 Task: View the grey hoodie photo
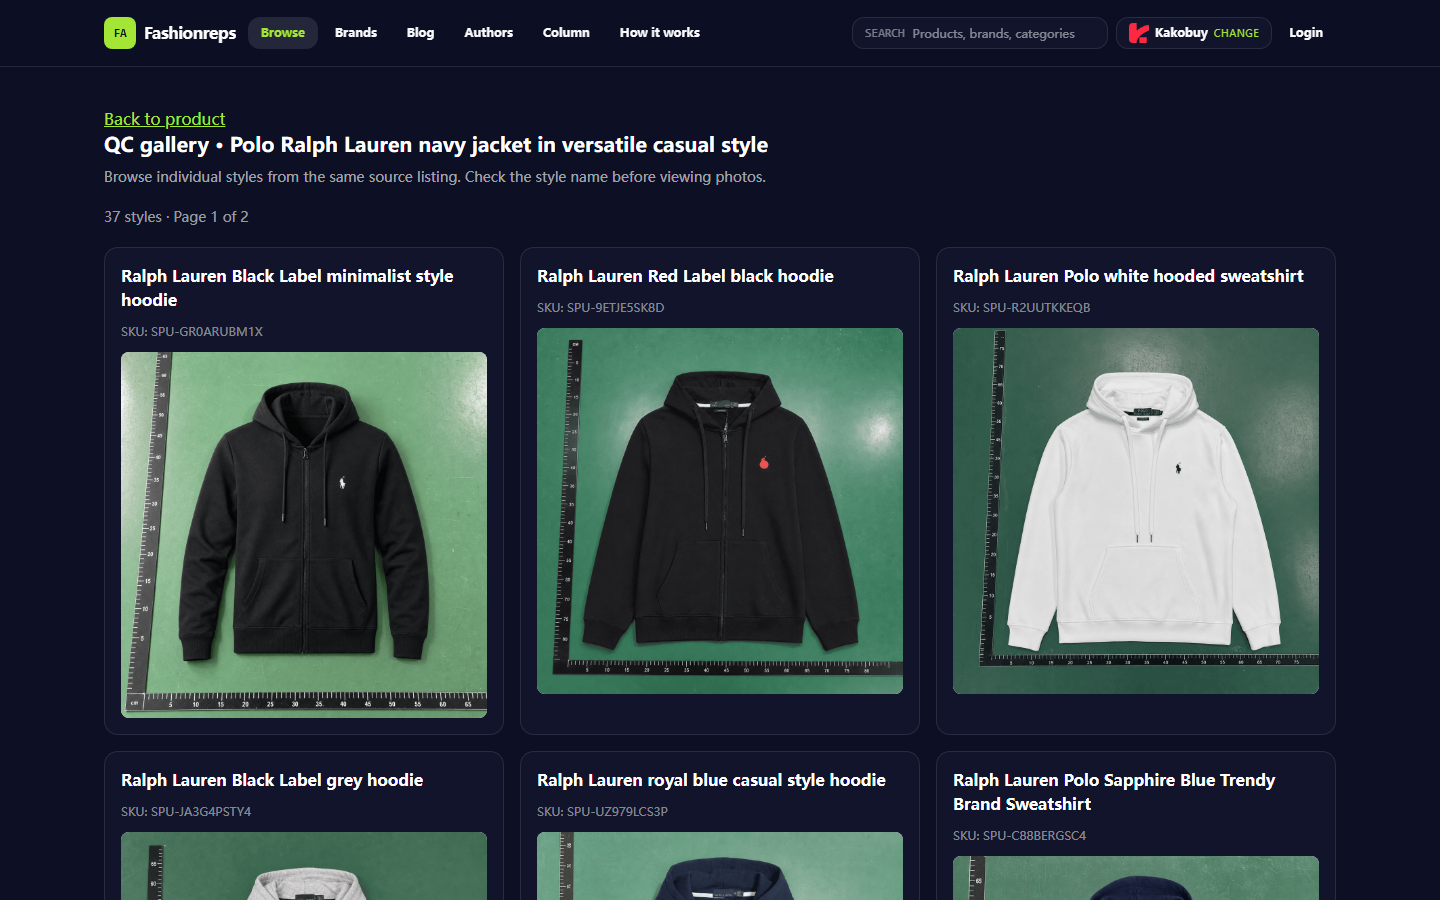304,866
